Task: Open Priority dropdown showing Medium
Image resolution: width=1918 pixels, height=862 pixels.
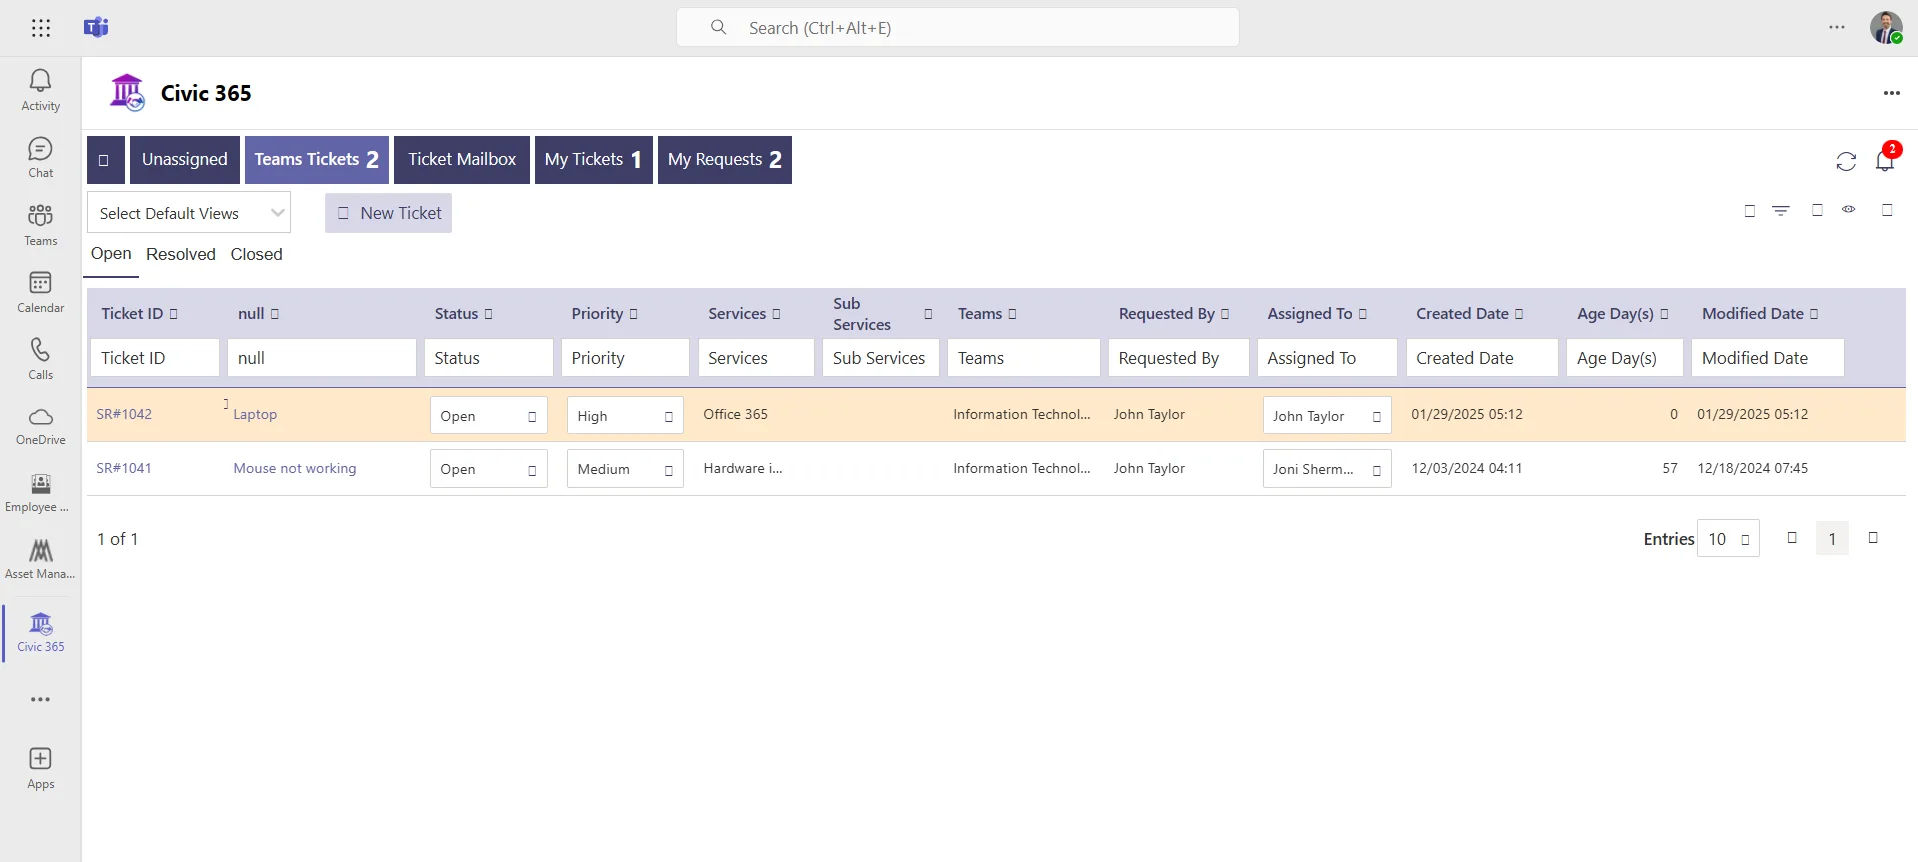Action: coord(625,469)
